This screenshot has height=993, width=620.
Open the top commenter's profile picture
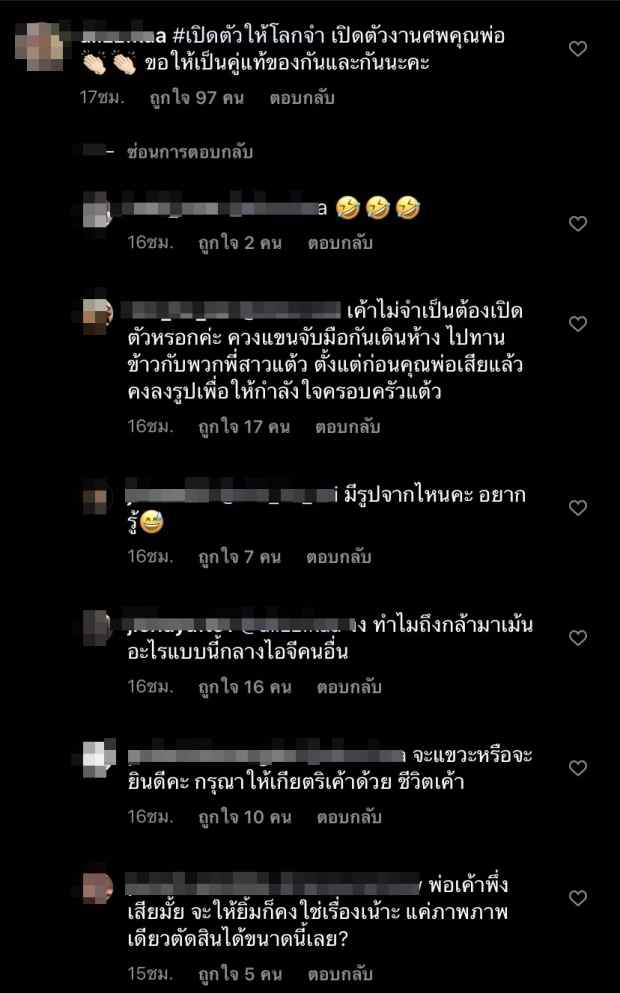click(x=39, y=46)
